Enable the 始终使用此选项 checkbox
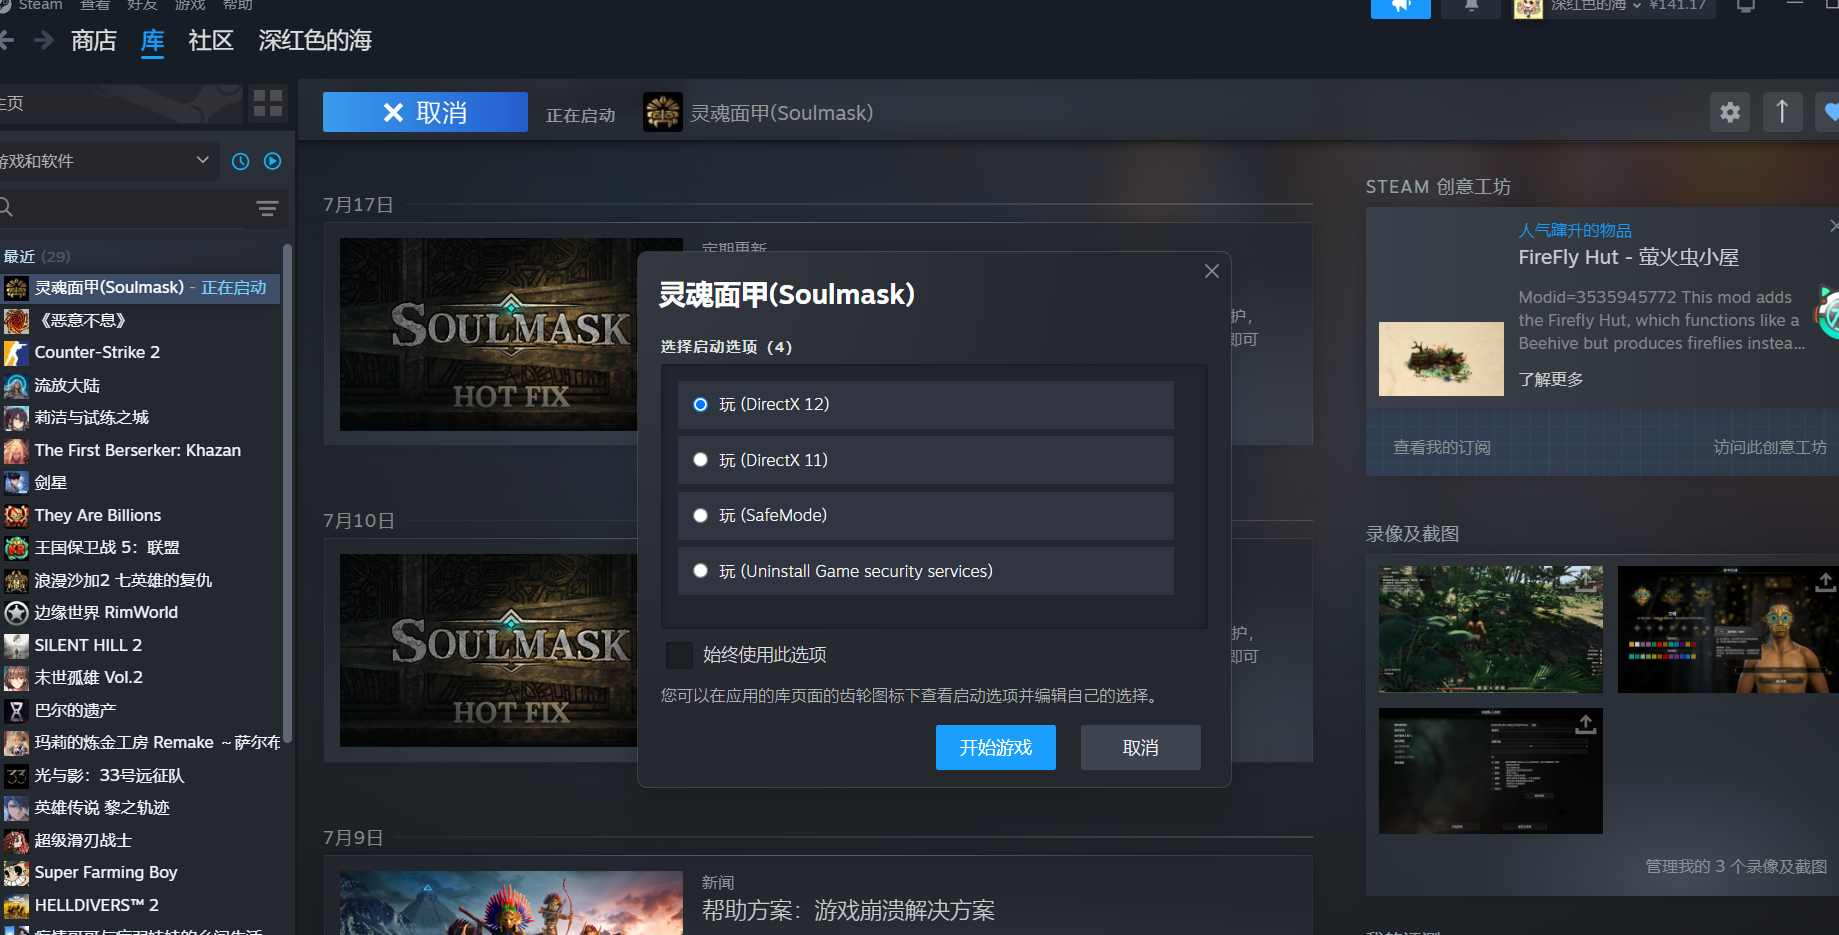1839x935 pixels. pyautogui.click(x=679, y=655)
